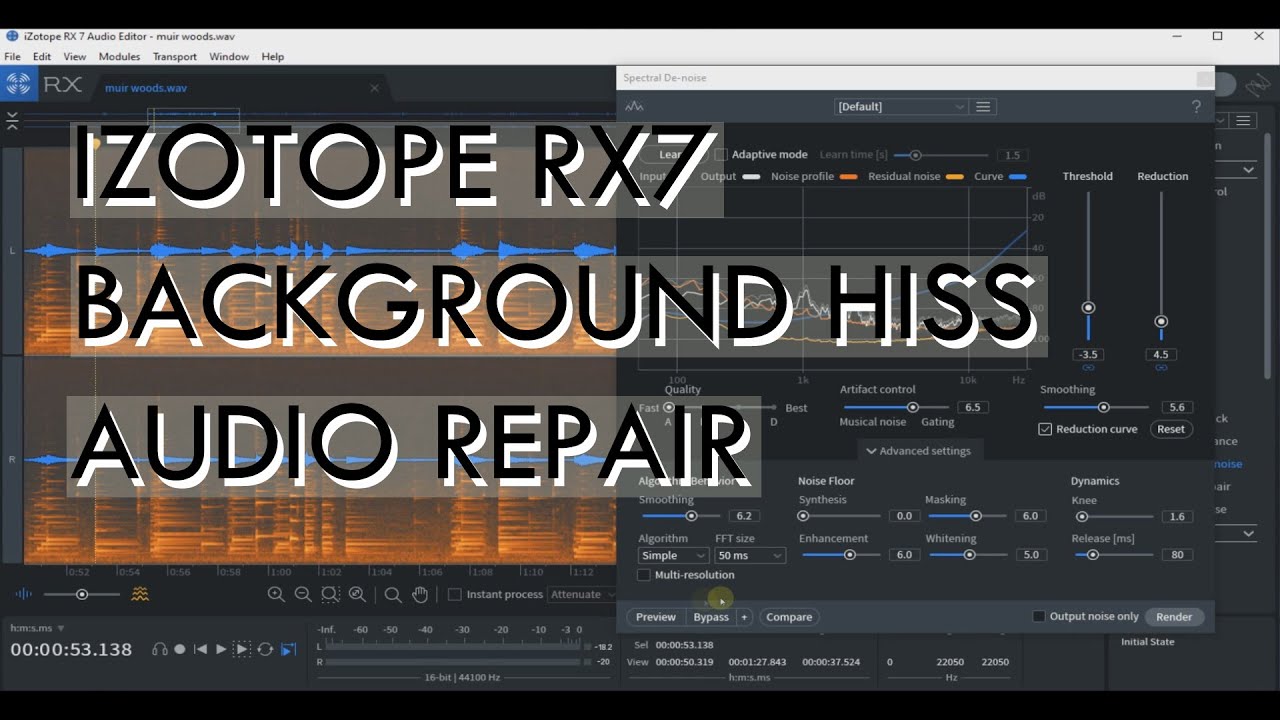Open the Transport menu

pyautogui.click(x=175, y=57)
